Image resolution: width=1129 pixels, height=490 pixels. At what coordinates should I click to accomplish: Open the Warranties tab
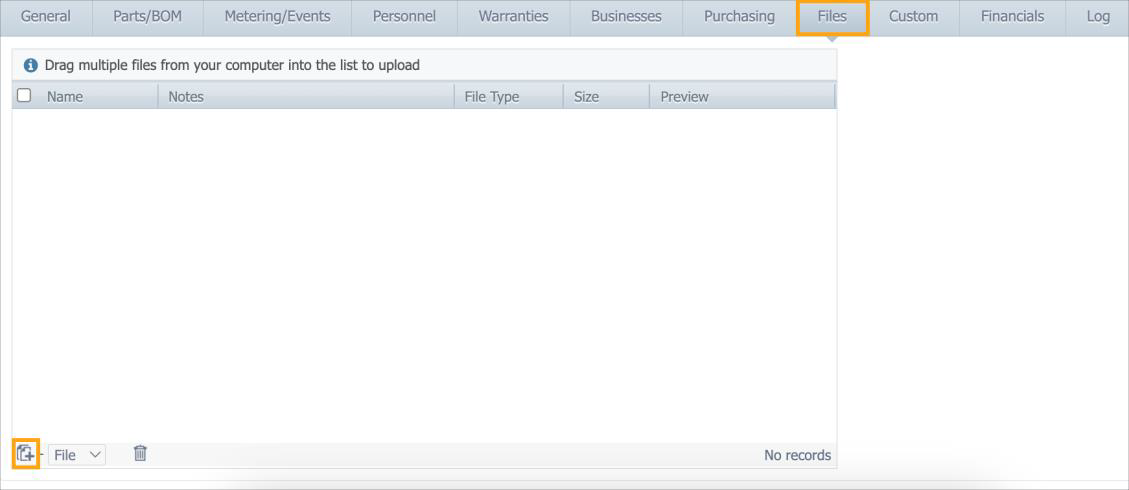coord(513,16)
